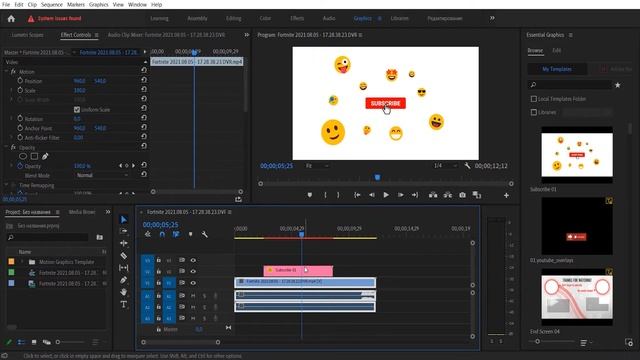This screenshot has width=640, height=360.
Task: Show more workspaces double chevron
Action: tap(492, 18)
